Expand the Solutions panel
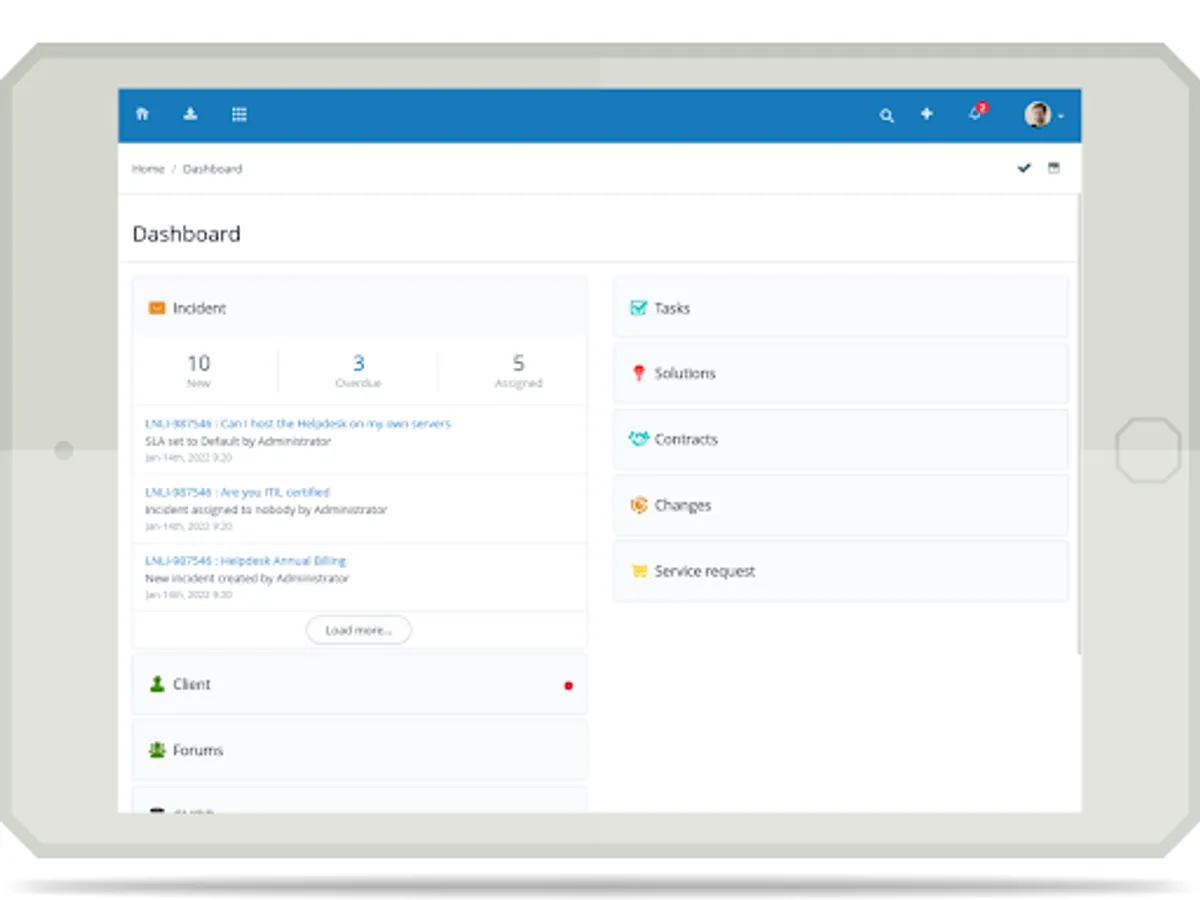Image resolution: width=1200 pixels, height=900 pixels. (x=840, y=373)
